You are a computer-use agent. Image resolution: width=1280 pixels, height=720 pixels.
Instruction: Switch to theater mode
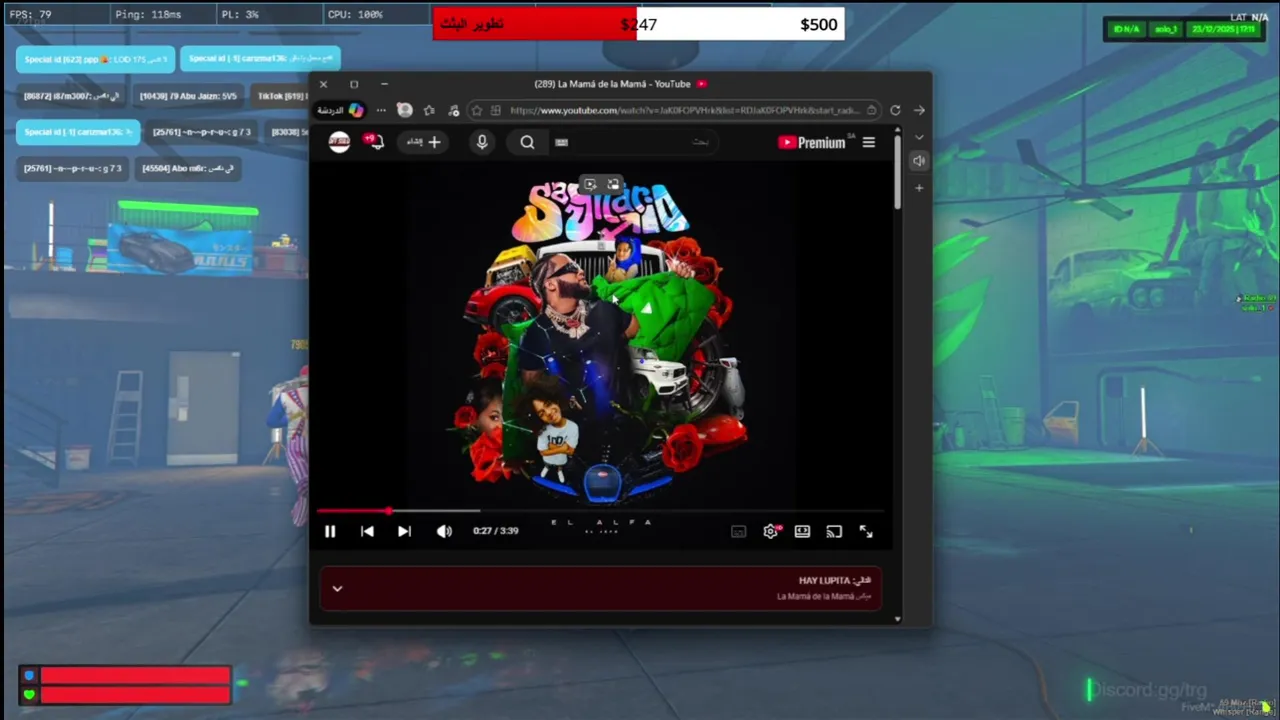(802, 531)
